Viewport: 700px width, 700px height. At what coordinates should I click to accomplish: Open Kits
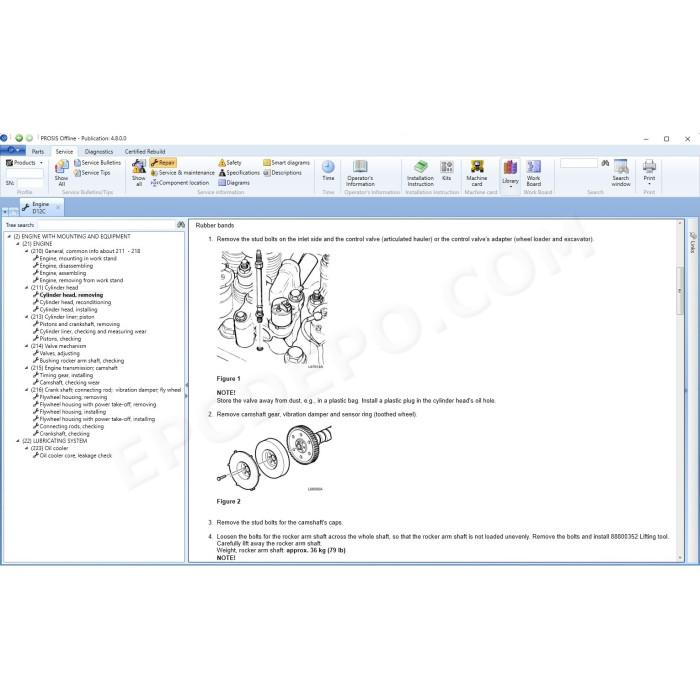pos(446,170)
